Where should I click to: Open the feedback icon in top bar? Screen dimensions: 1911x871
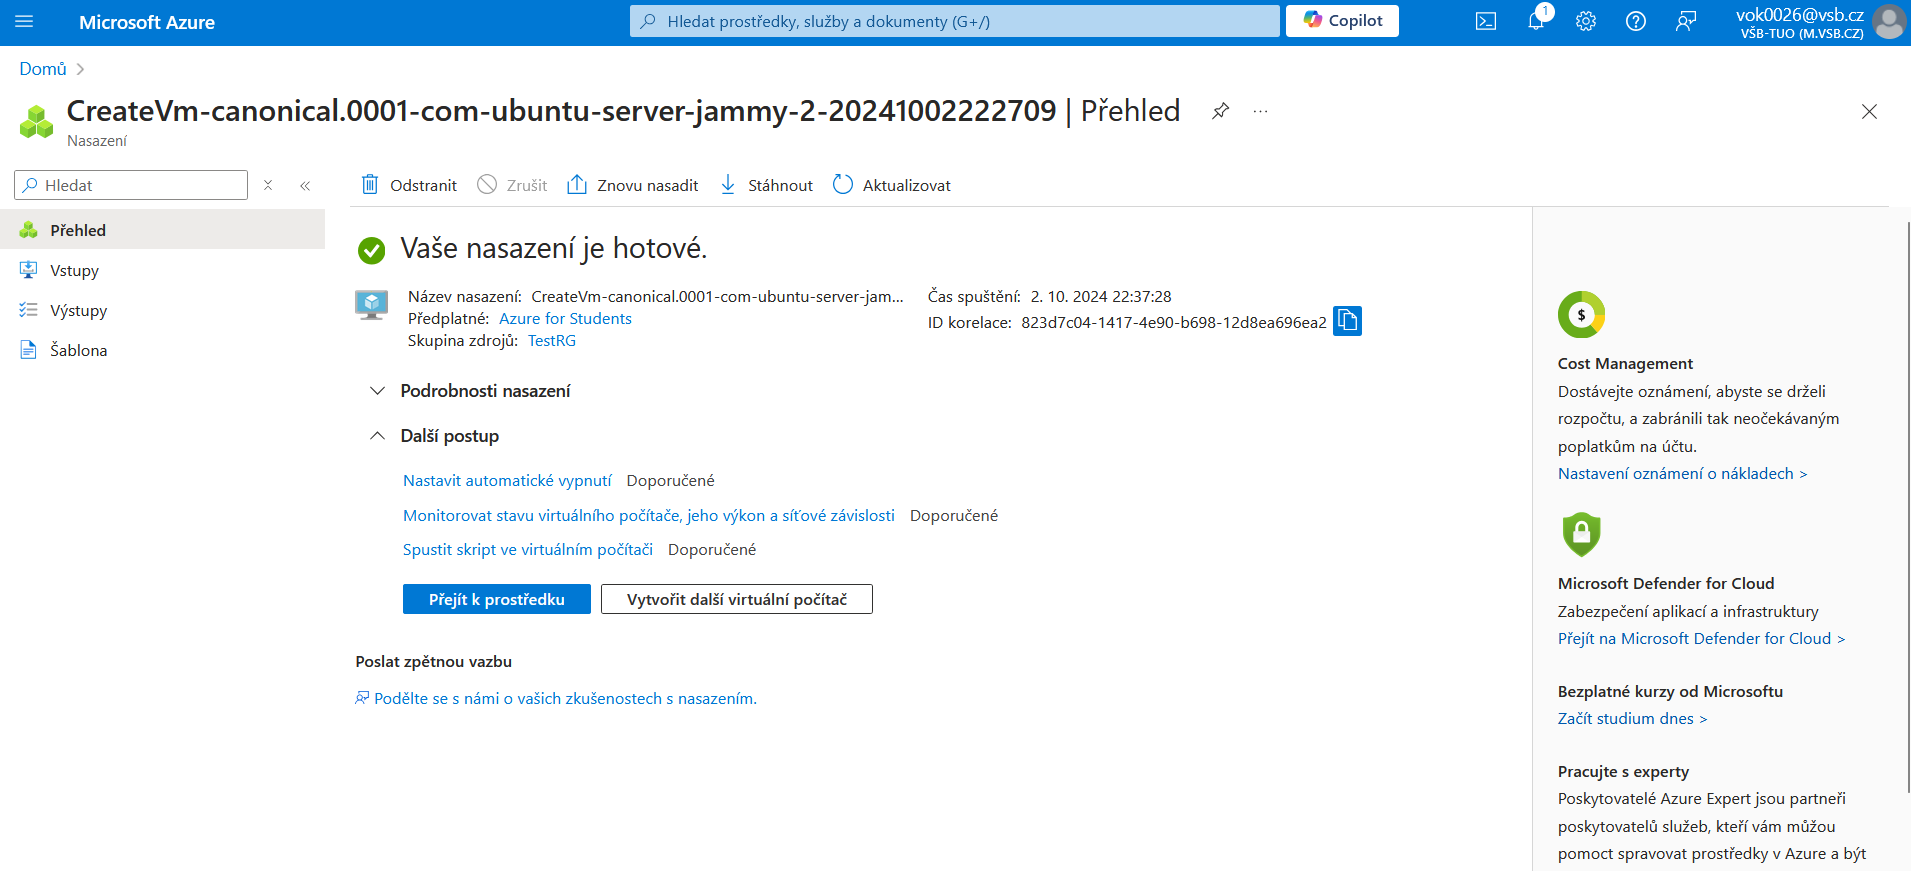click(1686, 21)
